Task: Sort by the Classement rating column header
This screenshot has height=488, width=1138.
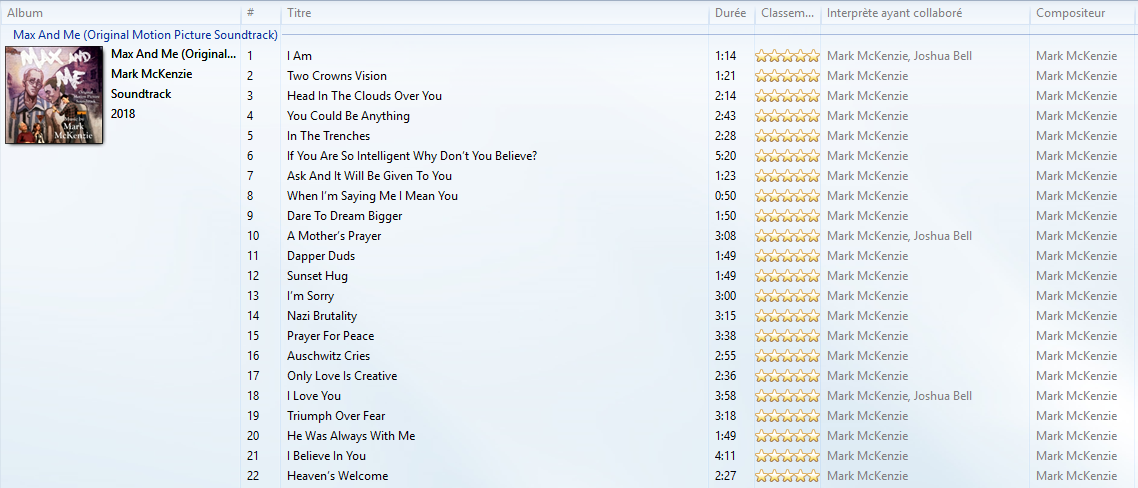Action: pyautogui.click(x=787, y=13)
